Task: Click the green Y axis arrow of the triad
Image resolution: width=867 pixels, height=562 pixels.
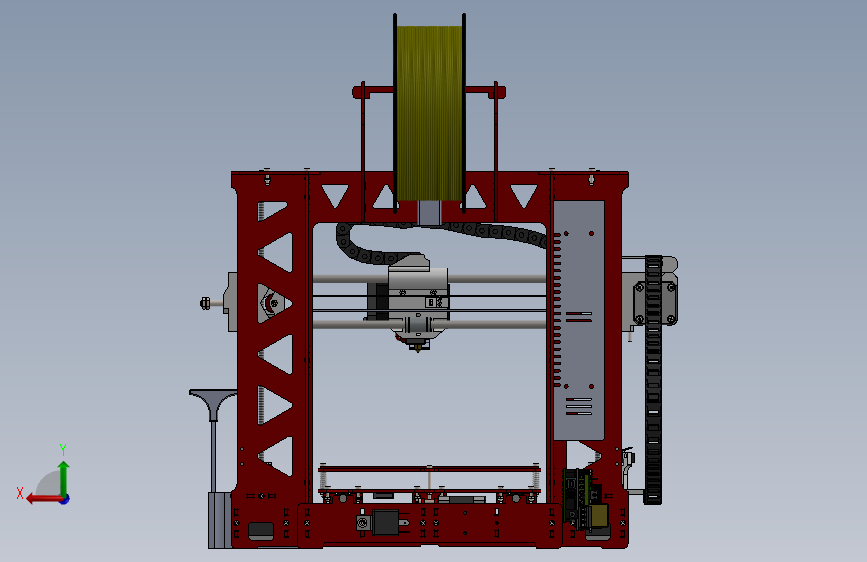Action: 64,477
